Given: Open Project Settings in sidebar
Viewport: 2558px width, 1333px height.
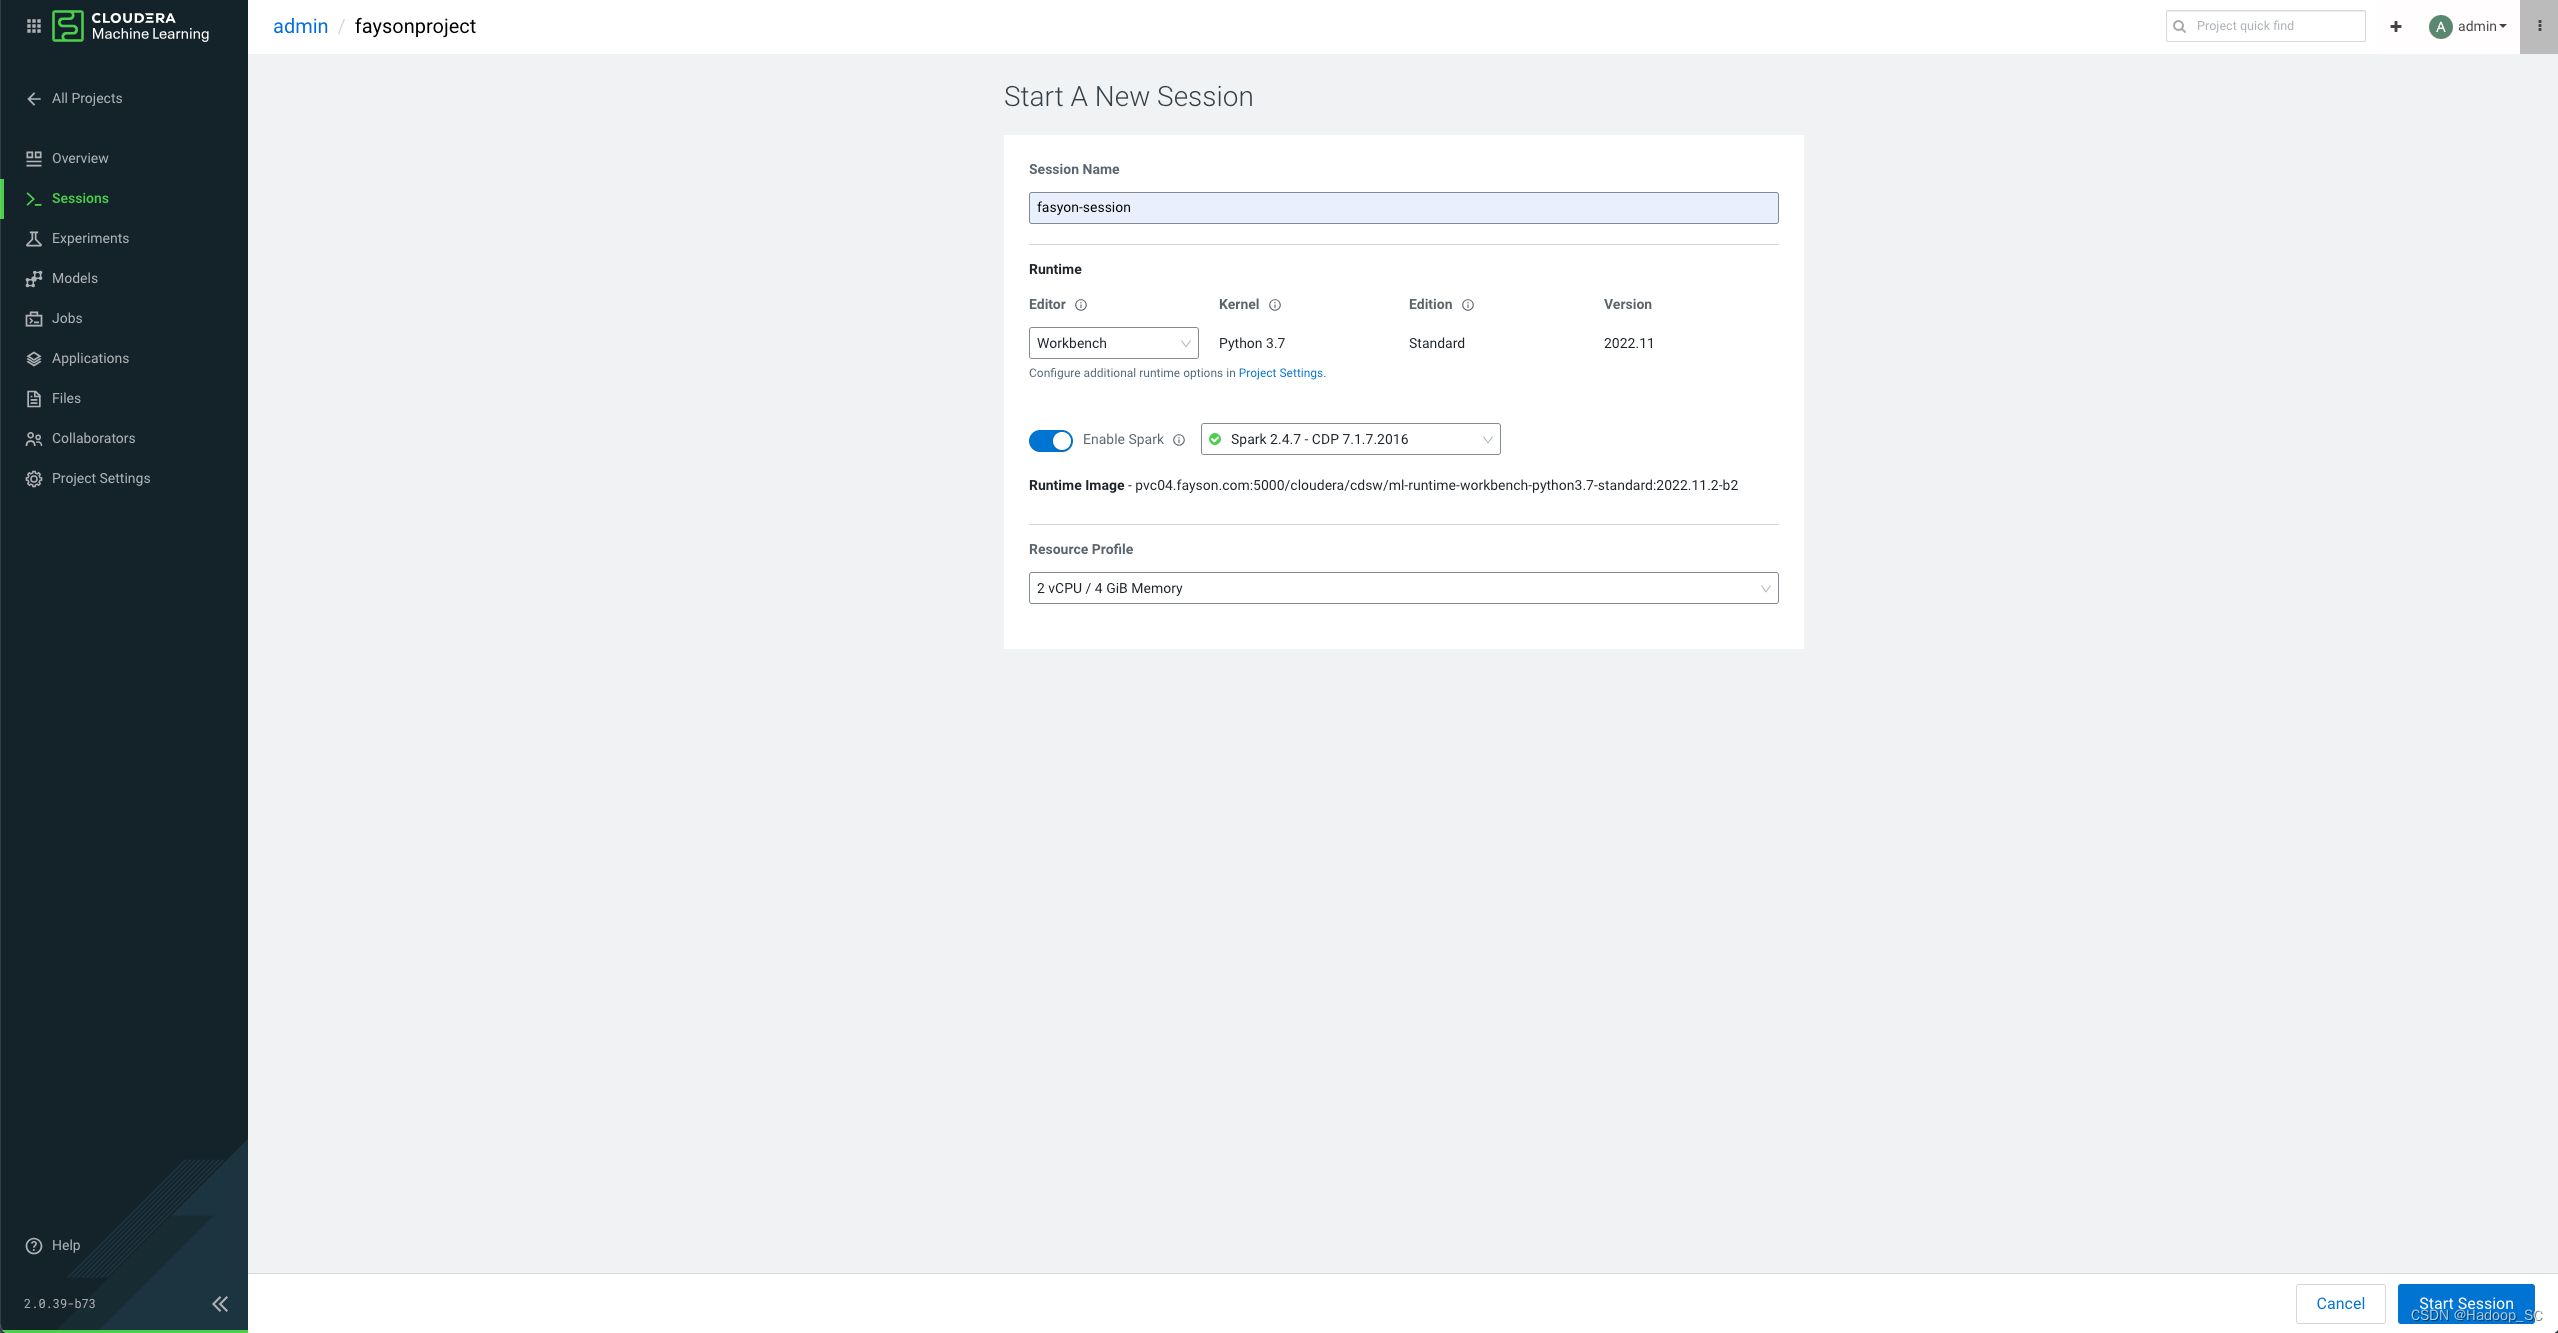Looking at the screenshot, I should pyautogui.click(x=100, y=478).
